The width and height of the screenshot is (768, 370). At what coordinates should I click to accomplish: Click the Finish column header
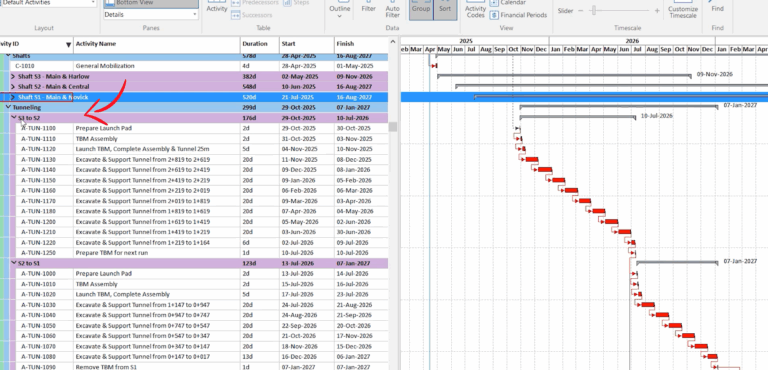[361, 44]
